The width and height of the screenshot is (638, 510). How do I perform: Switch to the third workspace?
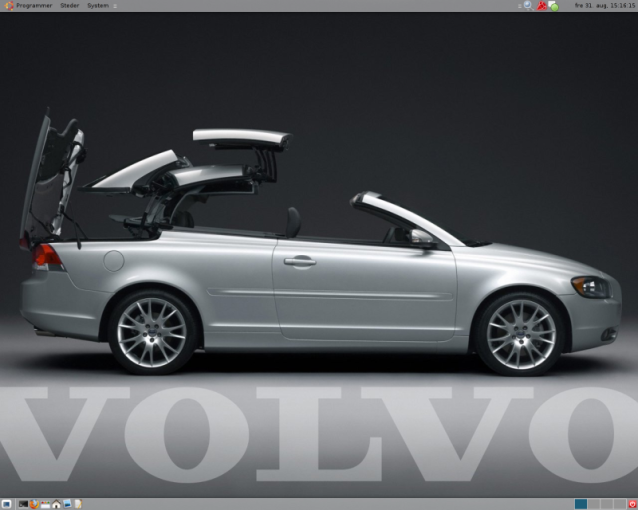pos(607,504)
